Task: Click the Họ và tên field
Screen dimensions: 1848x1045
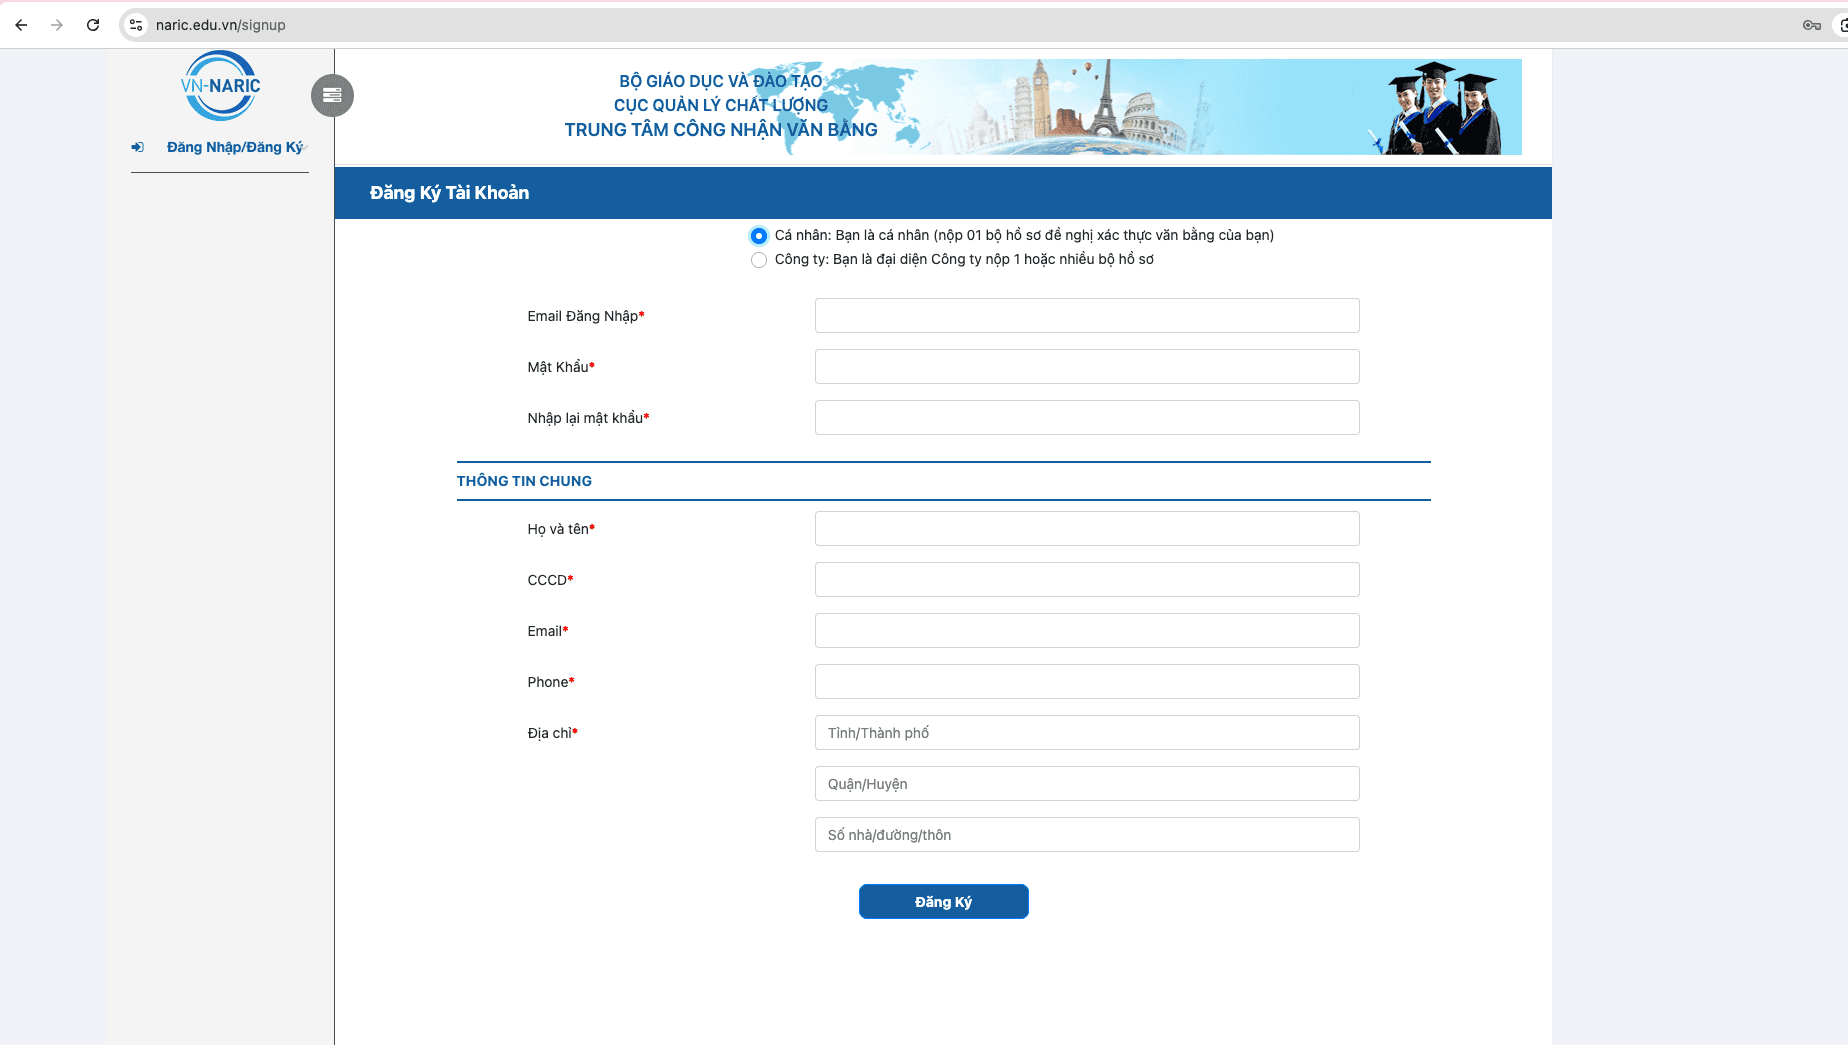Action: pyautogui.click(x=1087, y=528)
